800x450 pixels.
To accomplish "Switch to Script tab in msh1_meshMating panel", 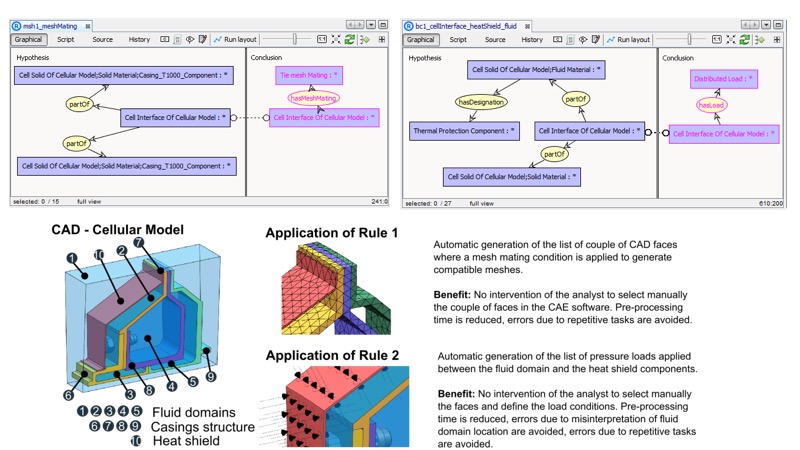I will tap(66, 40).
